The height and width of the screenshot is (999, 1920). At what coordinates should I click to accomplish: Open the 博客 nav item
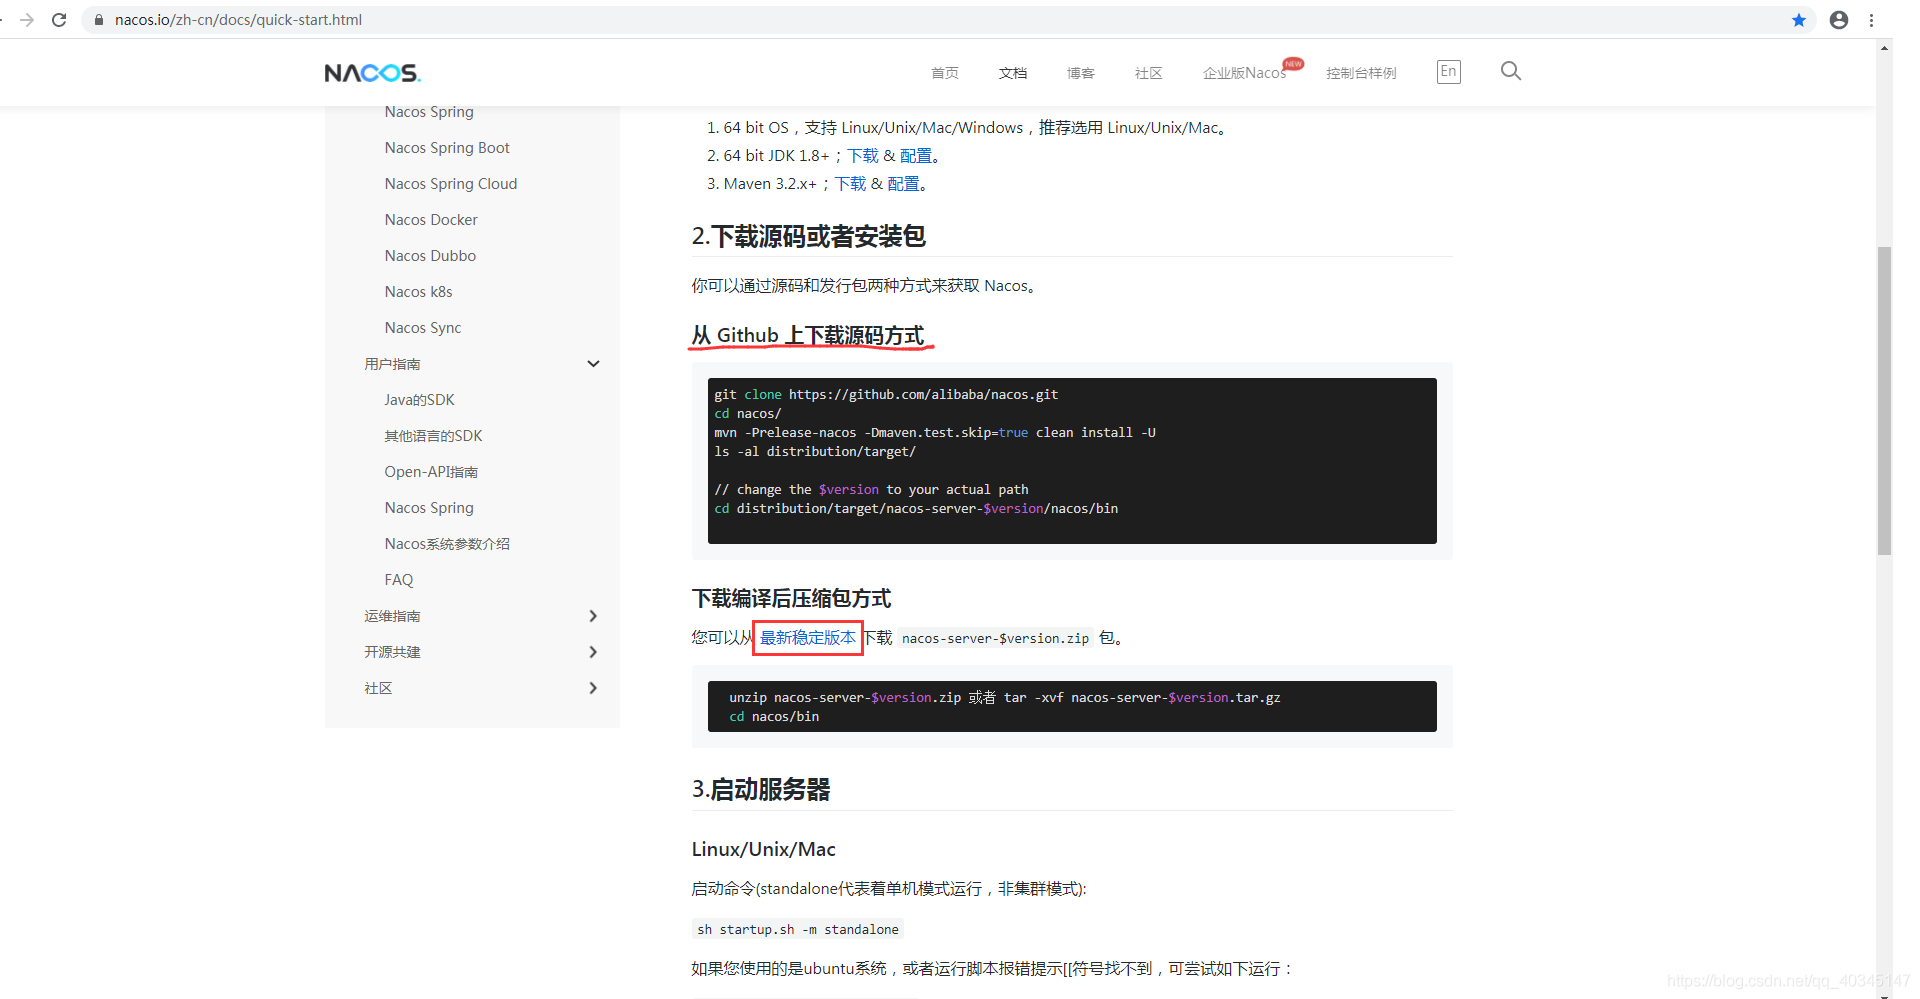(1080, 73)
